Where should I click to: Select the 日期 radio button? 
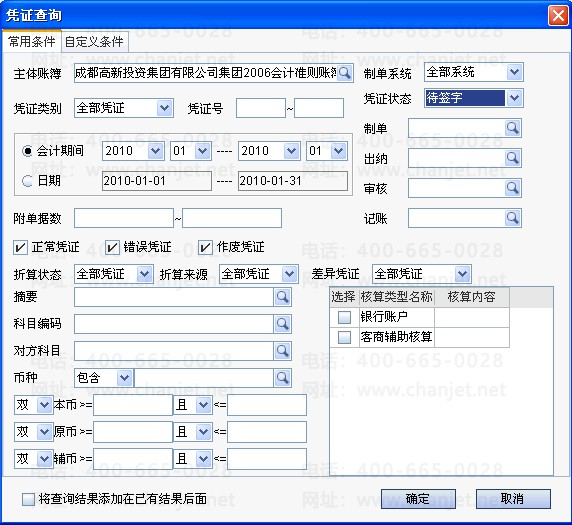(27, 181)
